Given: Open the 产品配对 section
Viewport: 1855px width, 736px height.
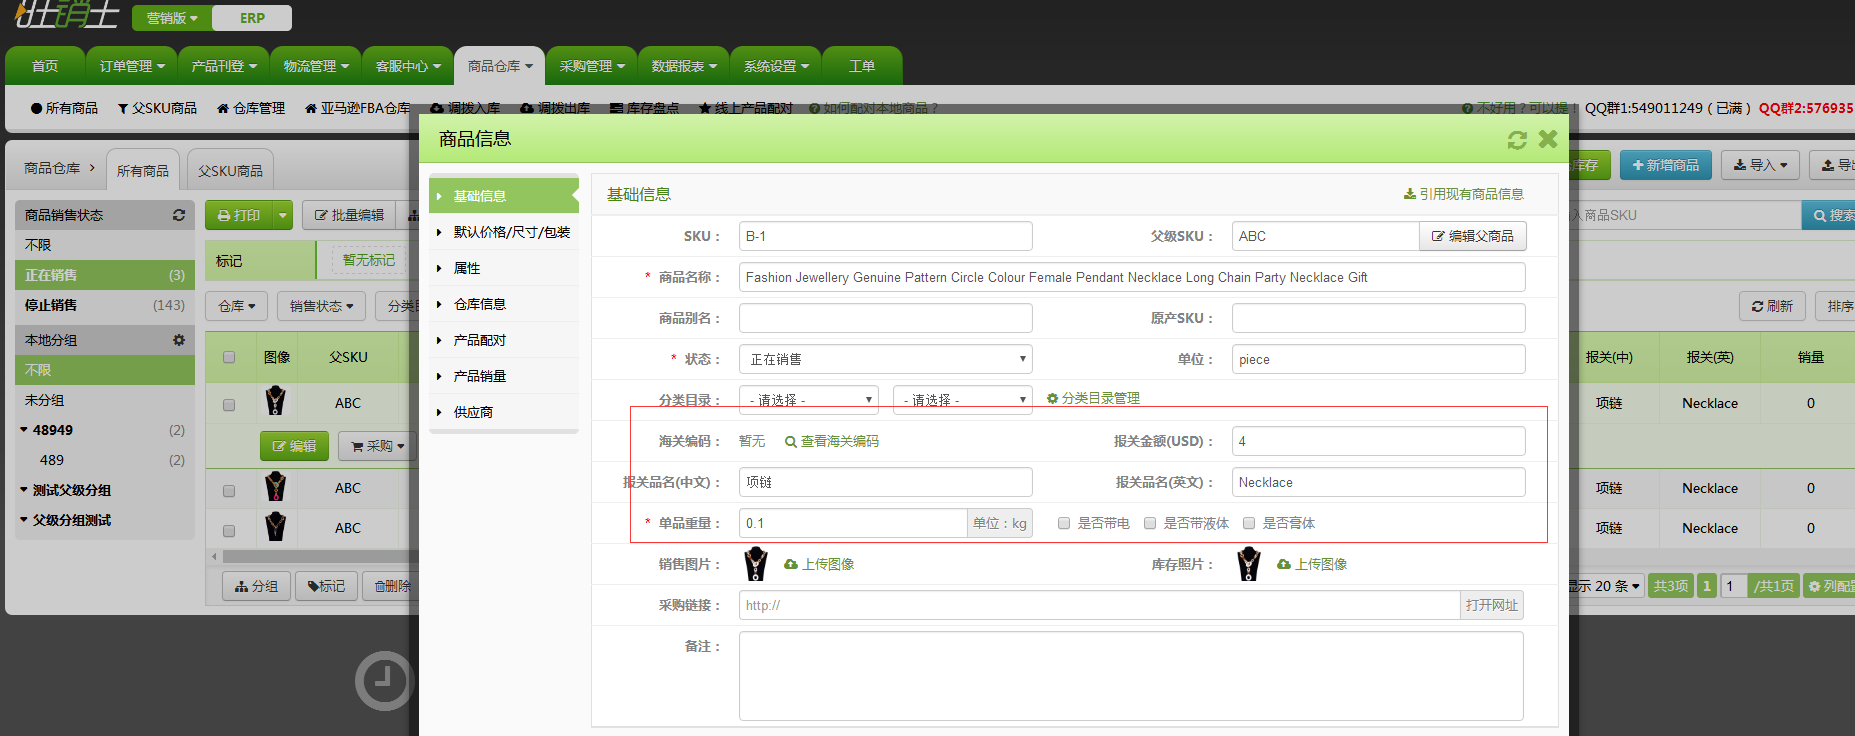Looking at the screenshot, I should pyautogui.click(x=504, y=340).
